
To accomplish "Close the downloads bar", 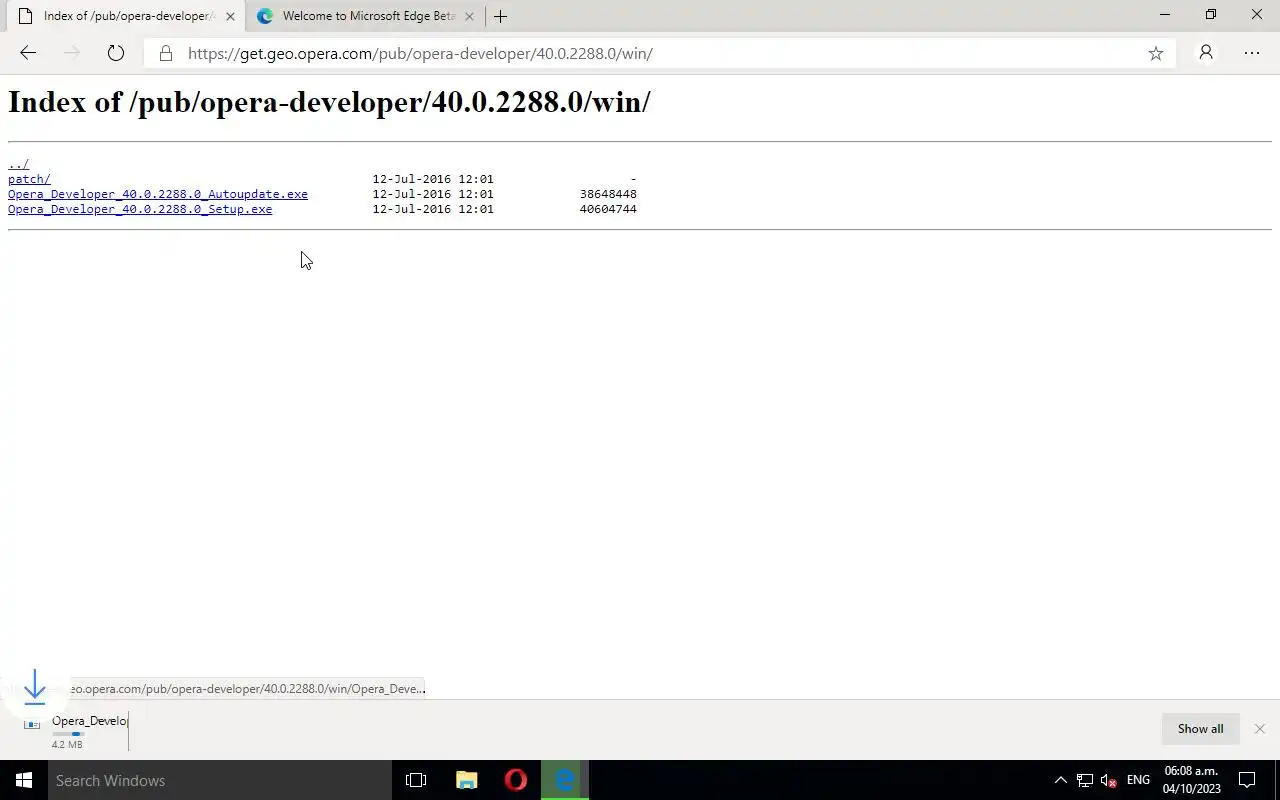I will pos(1259,729).
